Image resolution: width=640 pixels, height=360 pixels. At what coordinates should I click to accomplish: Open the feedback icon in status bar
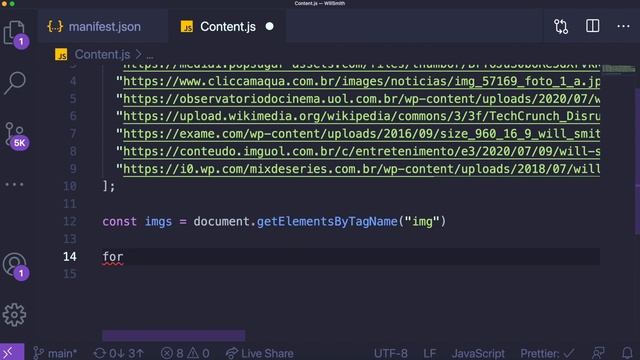point(598,353)
